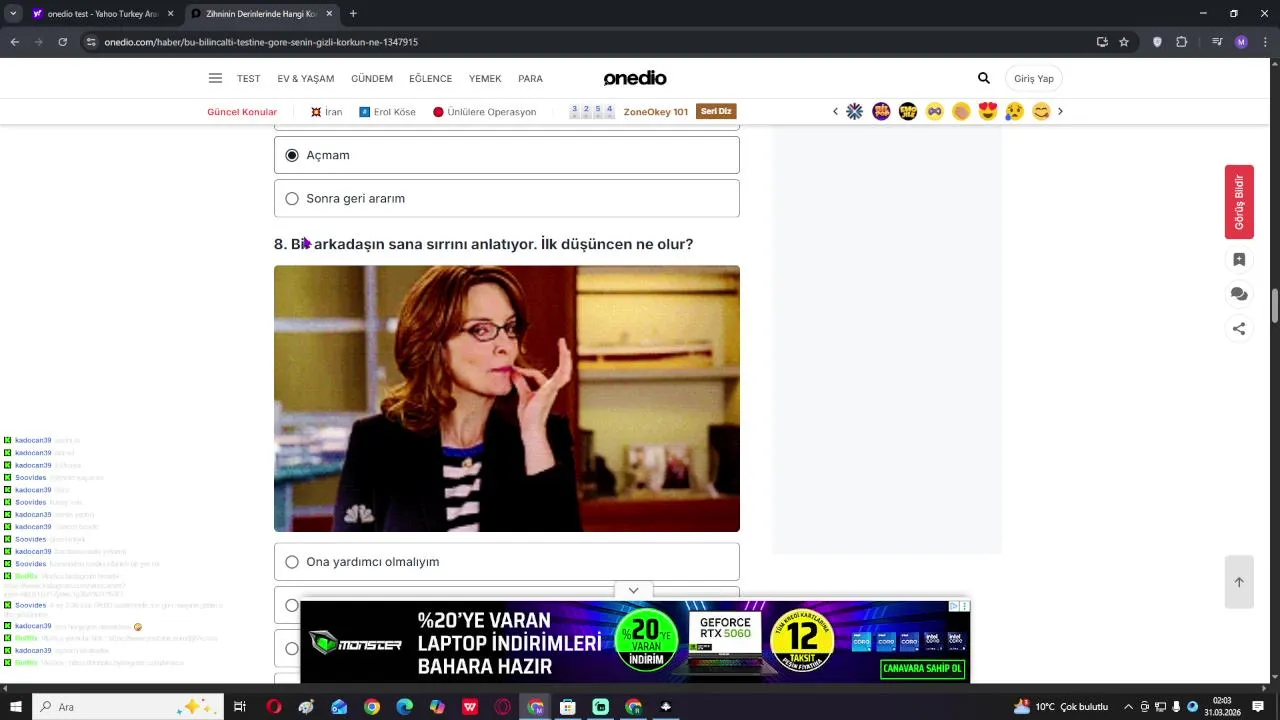Click the scroll-to-top arrow button
This screenshot has width=1280, height=720.
coord(1239,582)
